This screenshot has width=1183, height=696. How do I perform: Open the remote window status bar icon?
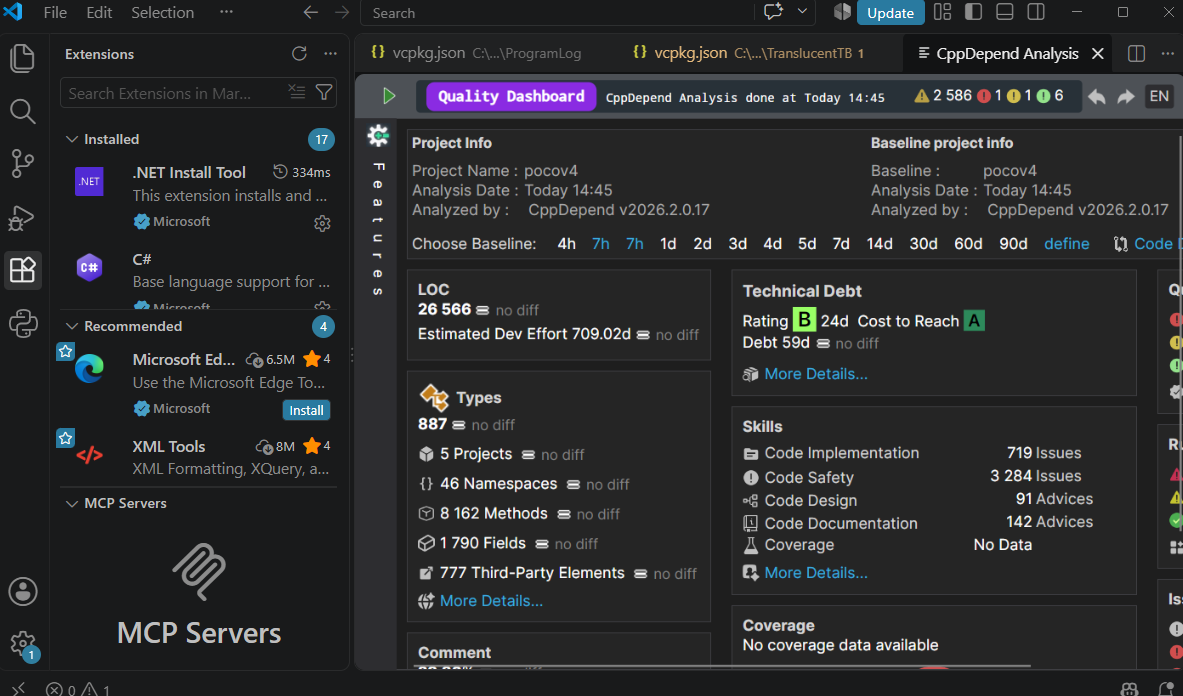(x=18, y=688)
